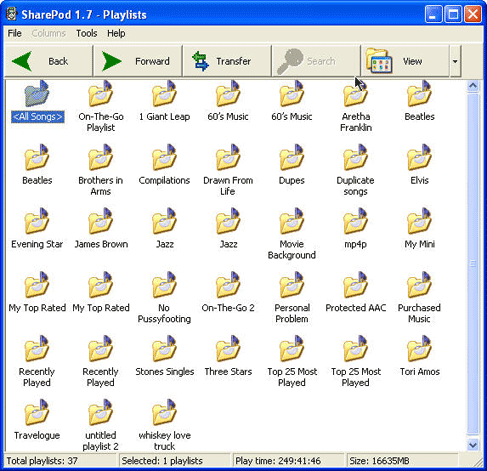The image size is (487, 471).
Task: Select the No Pussyfooting playlist icon
Action: [x=164, y=284]
